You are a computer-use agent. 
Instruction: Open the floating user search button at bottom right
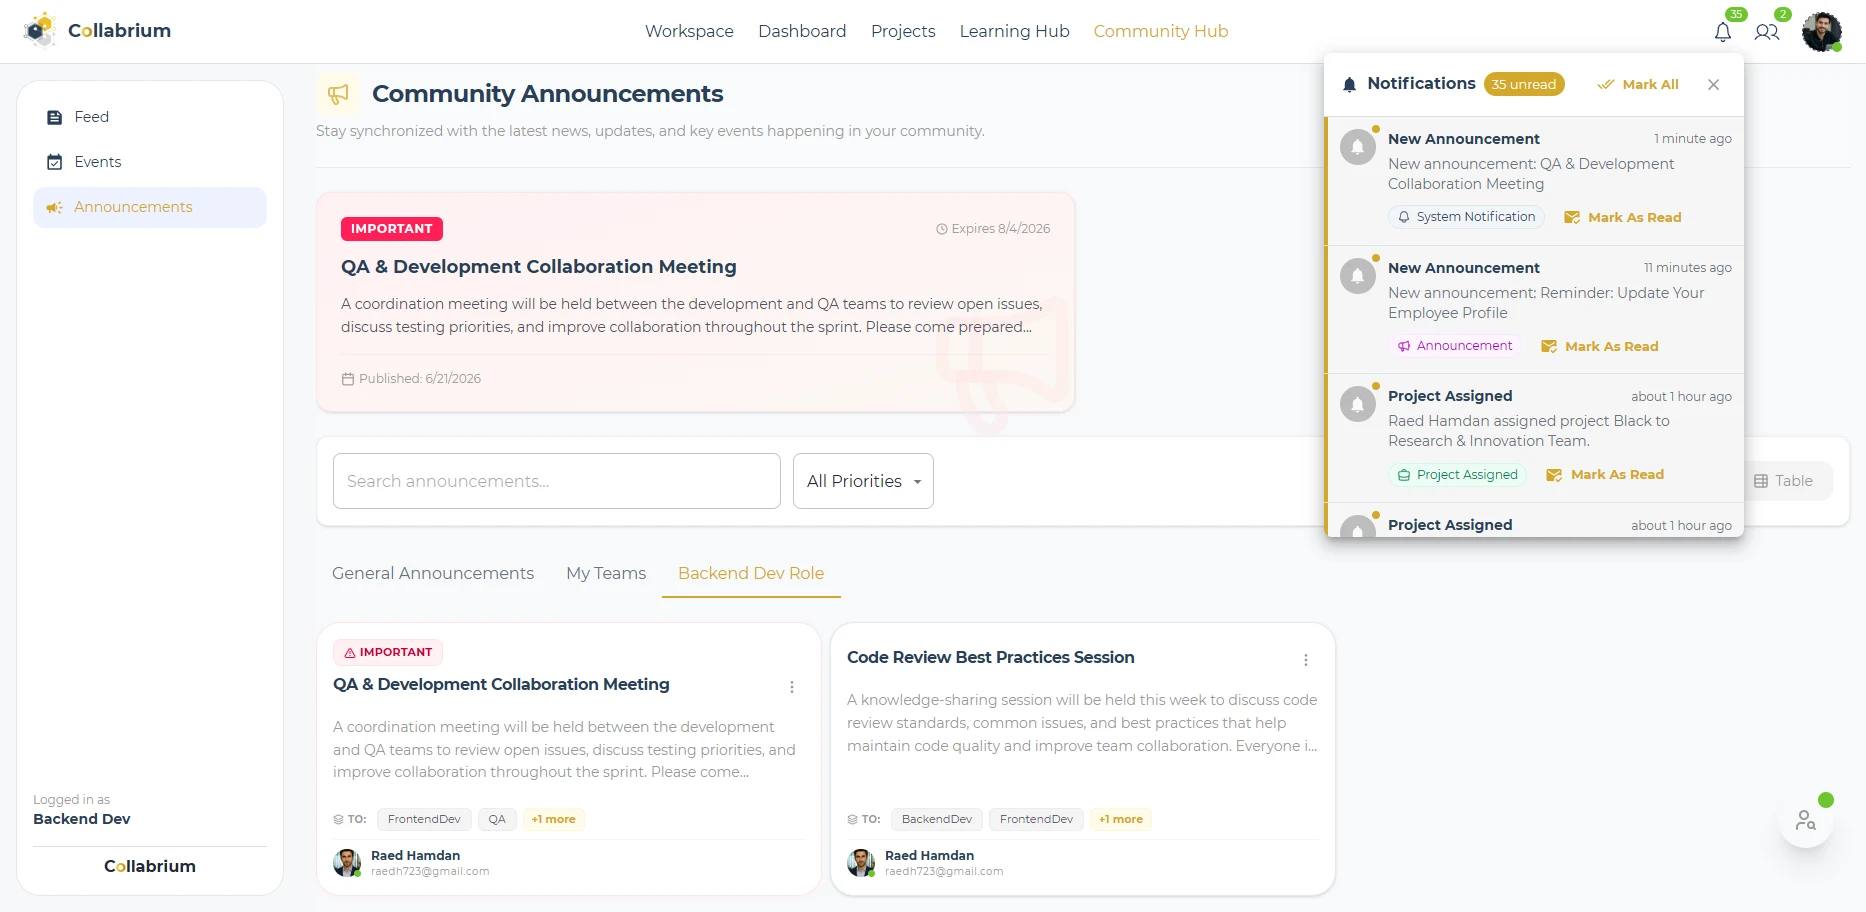coord(1806,821)
